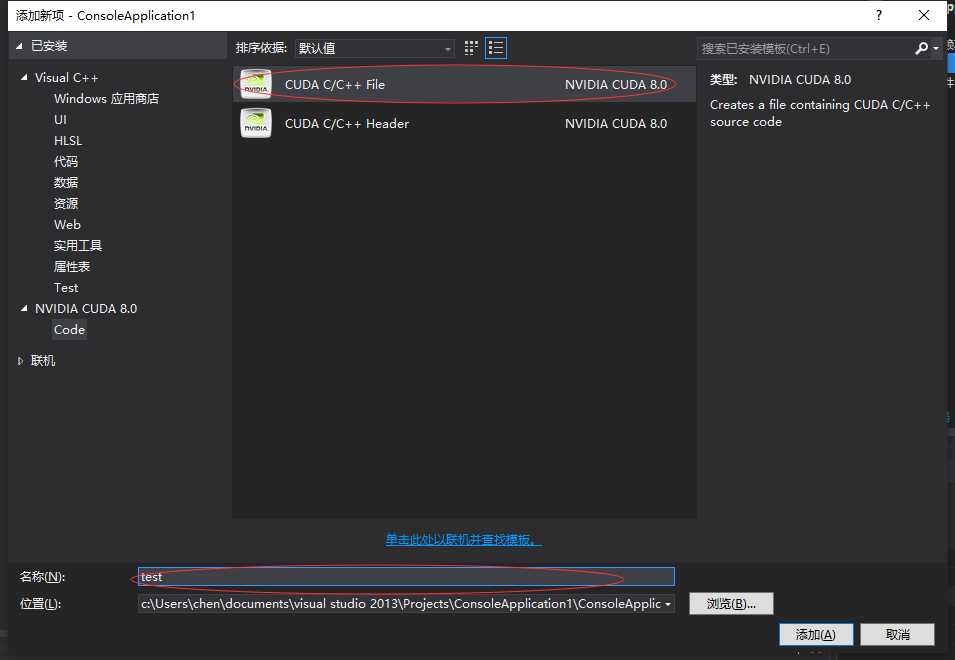The height and width of the screenshot is (660, 955).
Task: Select the UI category
Action: [x=60, y=119]
